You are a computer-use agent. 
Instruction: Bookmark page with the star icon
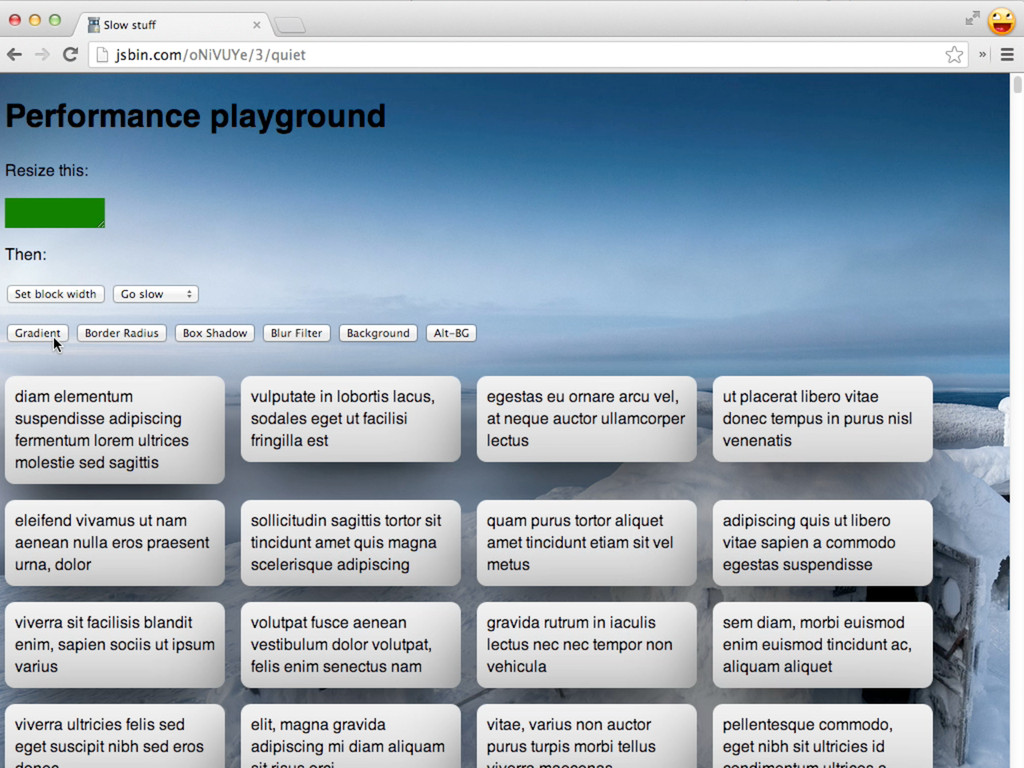(x=954, y=55)
